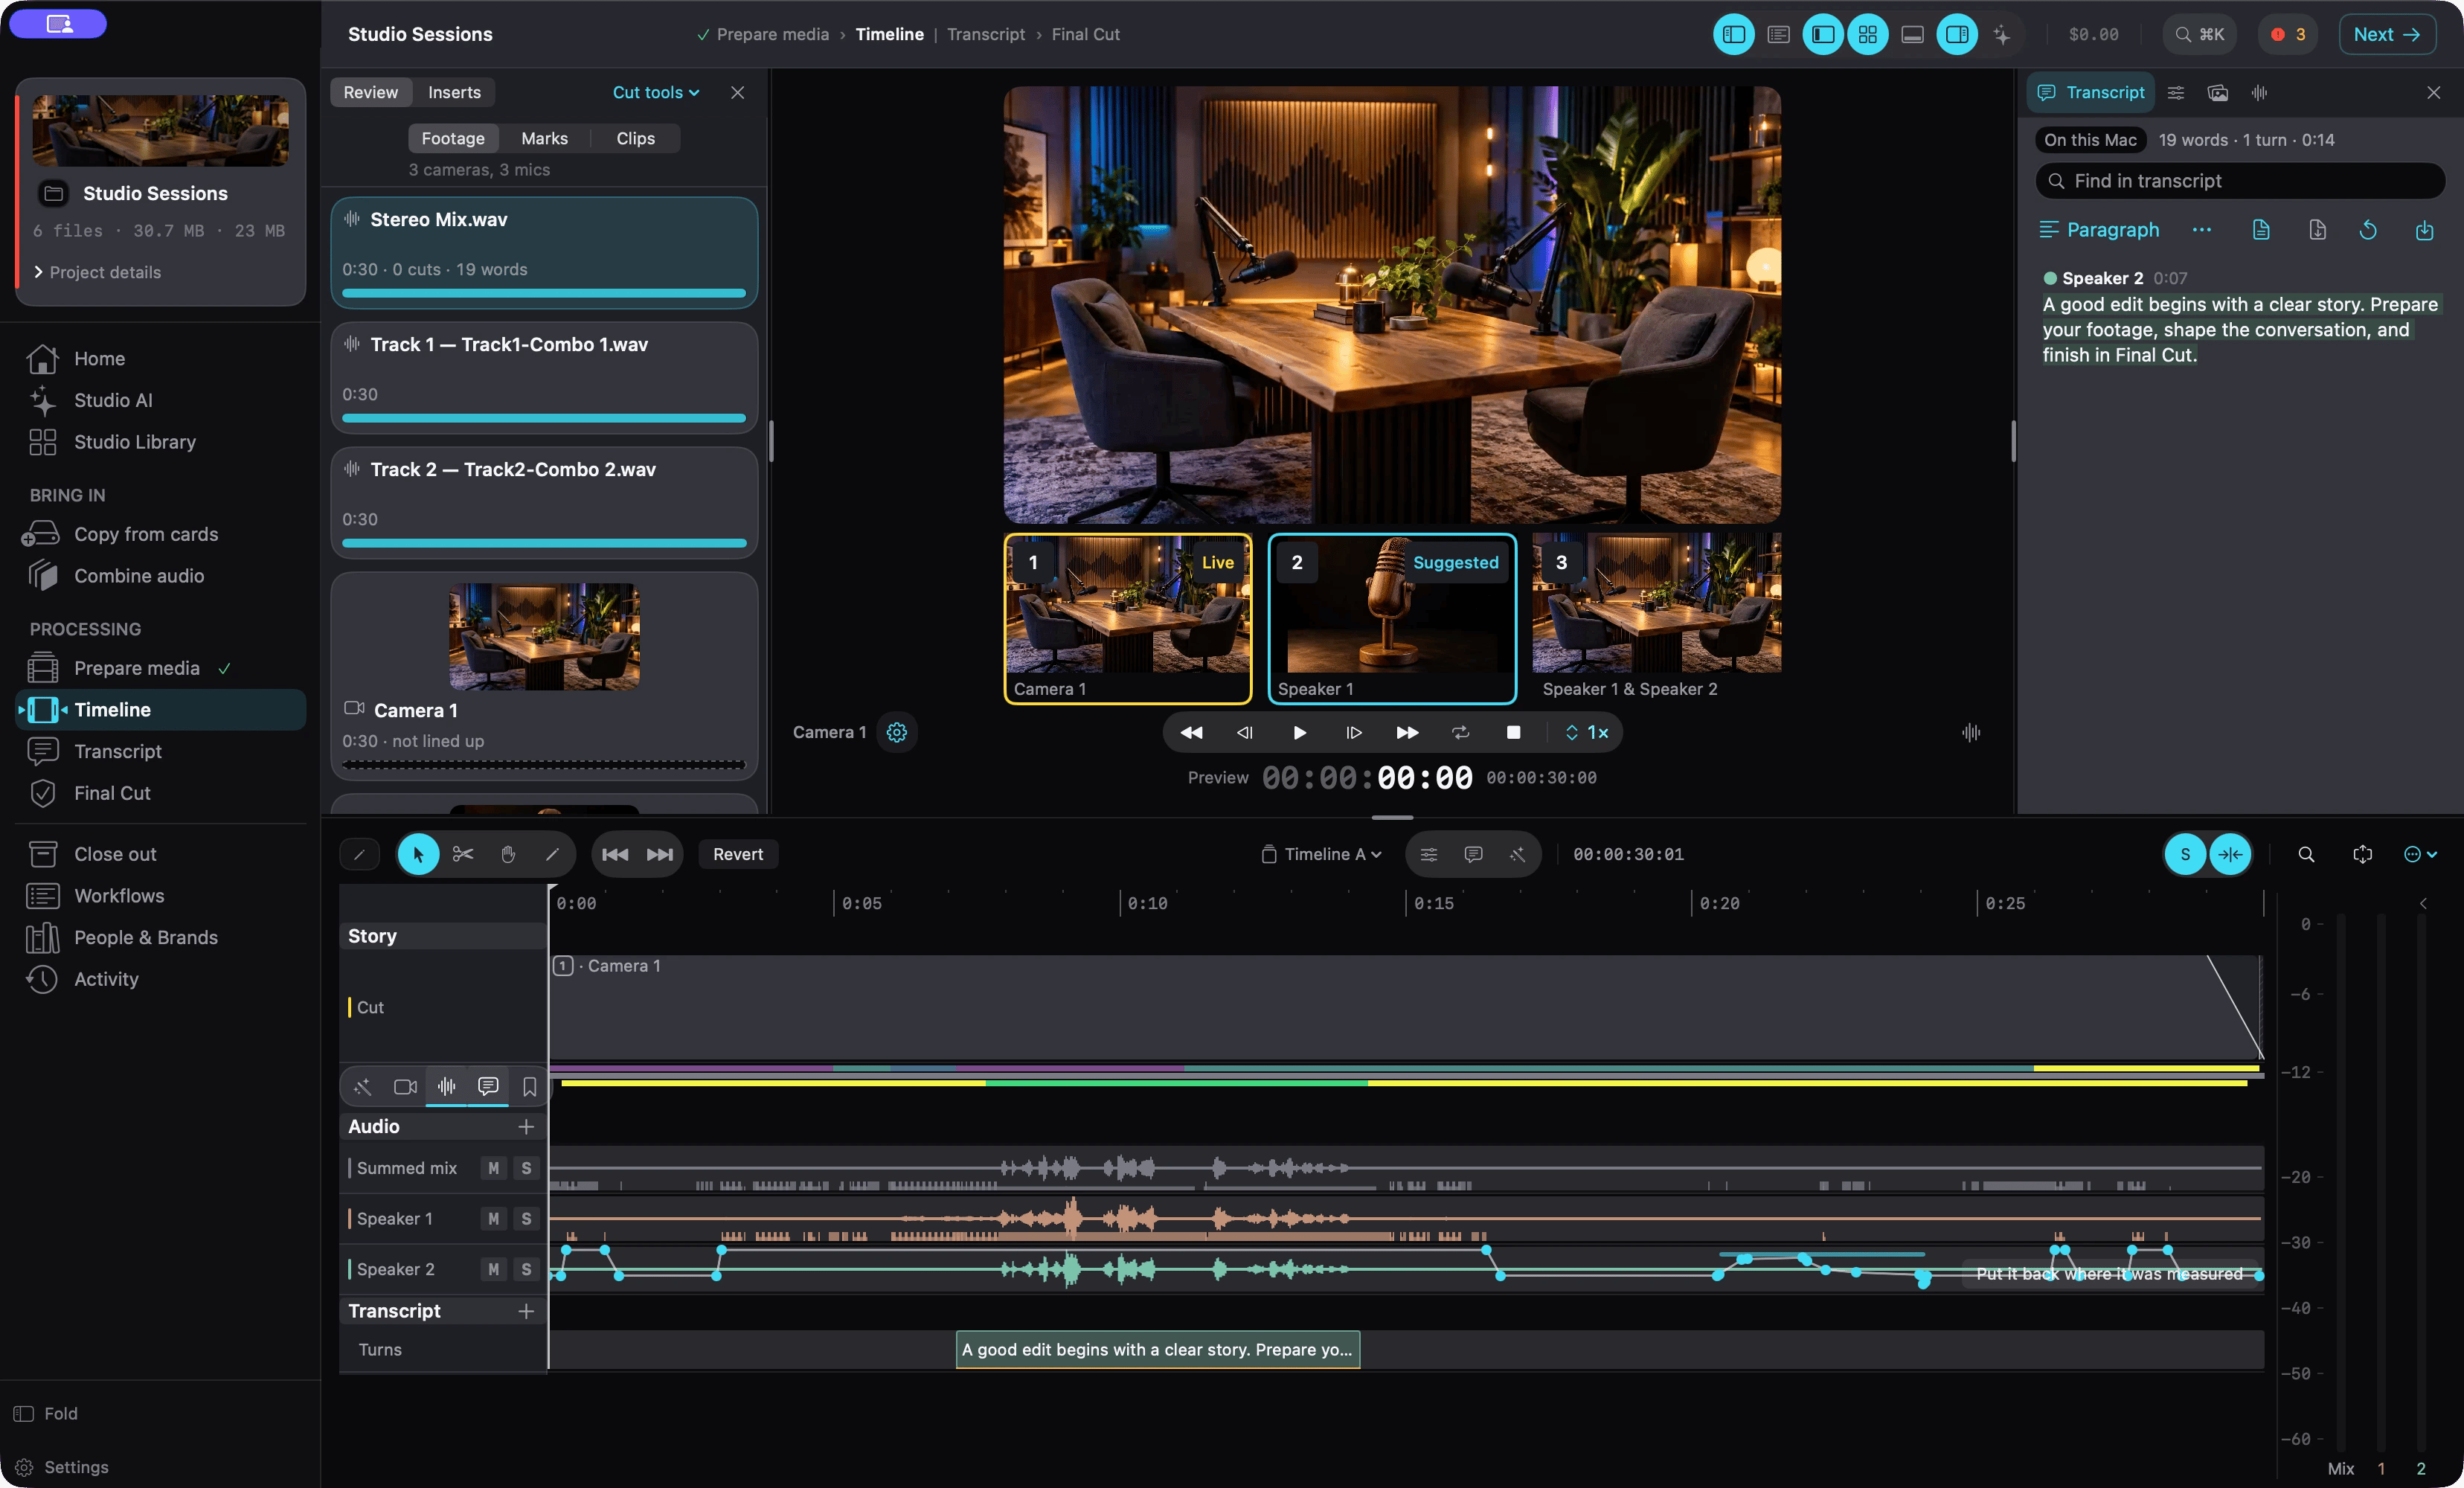Screen dimensions: 2464x1488
Task: Mute the Speaker 1 track
Action: tap(493, 1218)
